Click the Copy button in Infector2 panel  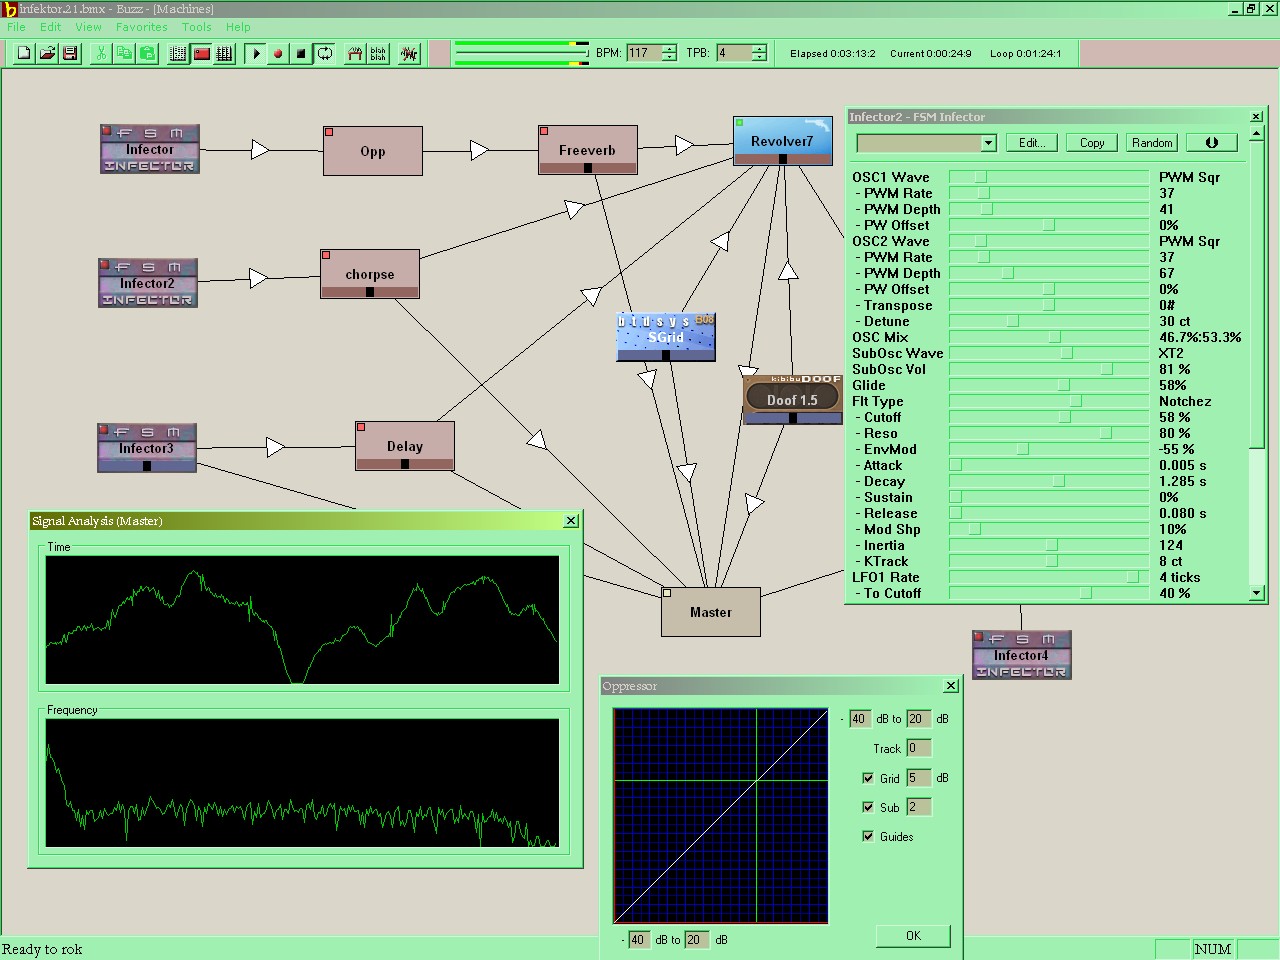coord(1092,143)
